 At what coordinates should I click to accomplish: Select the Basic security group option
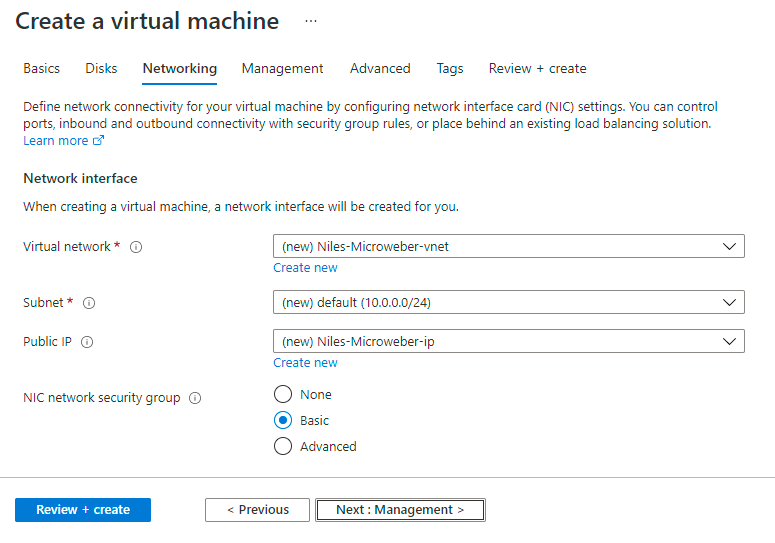[283, 421]
